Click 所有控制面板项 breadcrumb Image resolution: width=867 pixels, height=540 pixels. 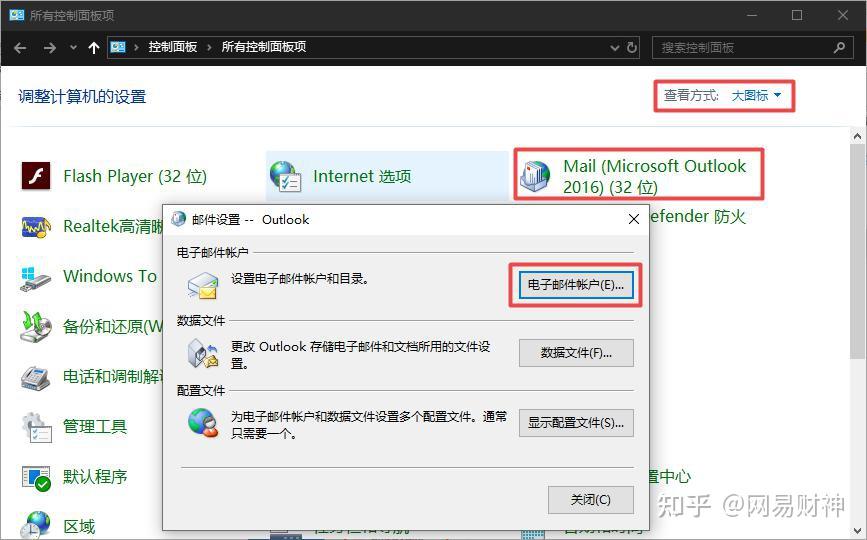click(x=264, y=47)
